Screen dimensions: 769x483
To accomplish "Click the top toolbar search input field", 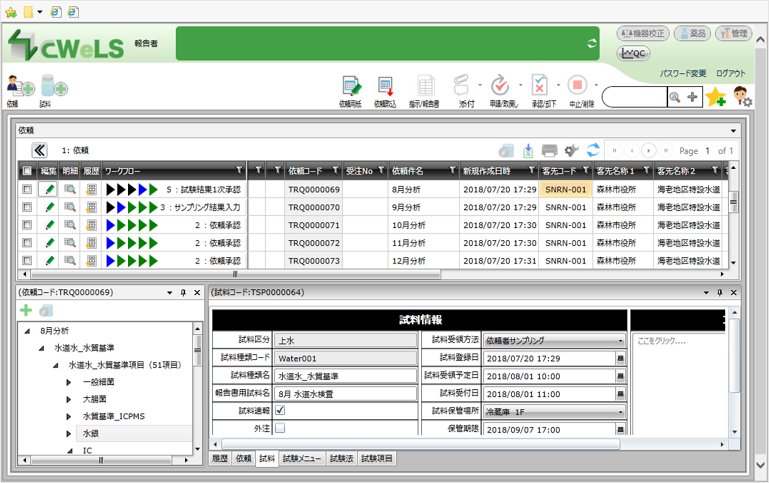I will pyautogui.click(x=635, y=97).
